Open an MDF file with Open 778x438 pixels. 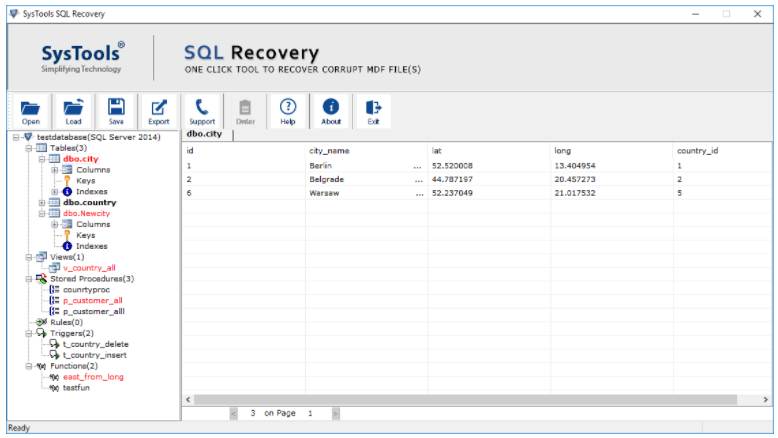tap(30, 111)
